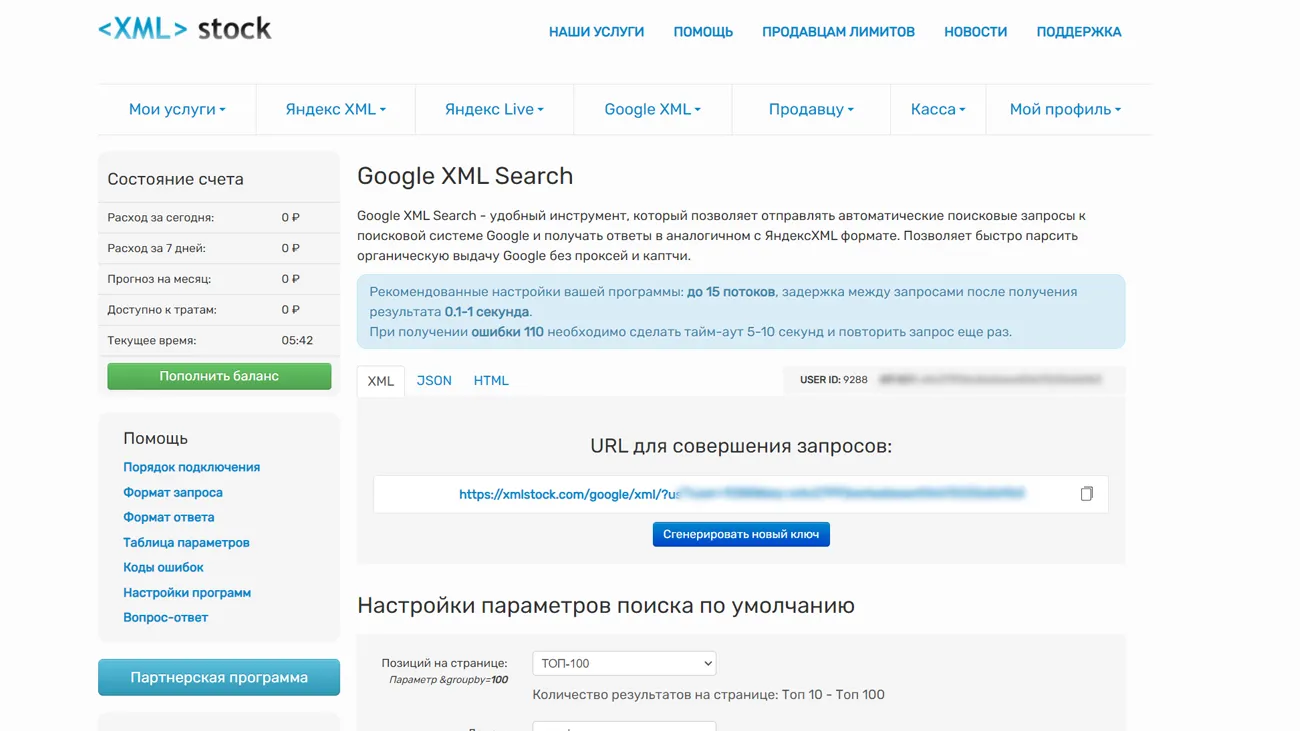Viewport: 1300px width, 731px height.
Task: Open the Касса dropdown menu
Action: click(x=938, y=110)
